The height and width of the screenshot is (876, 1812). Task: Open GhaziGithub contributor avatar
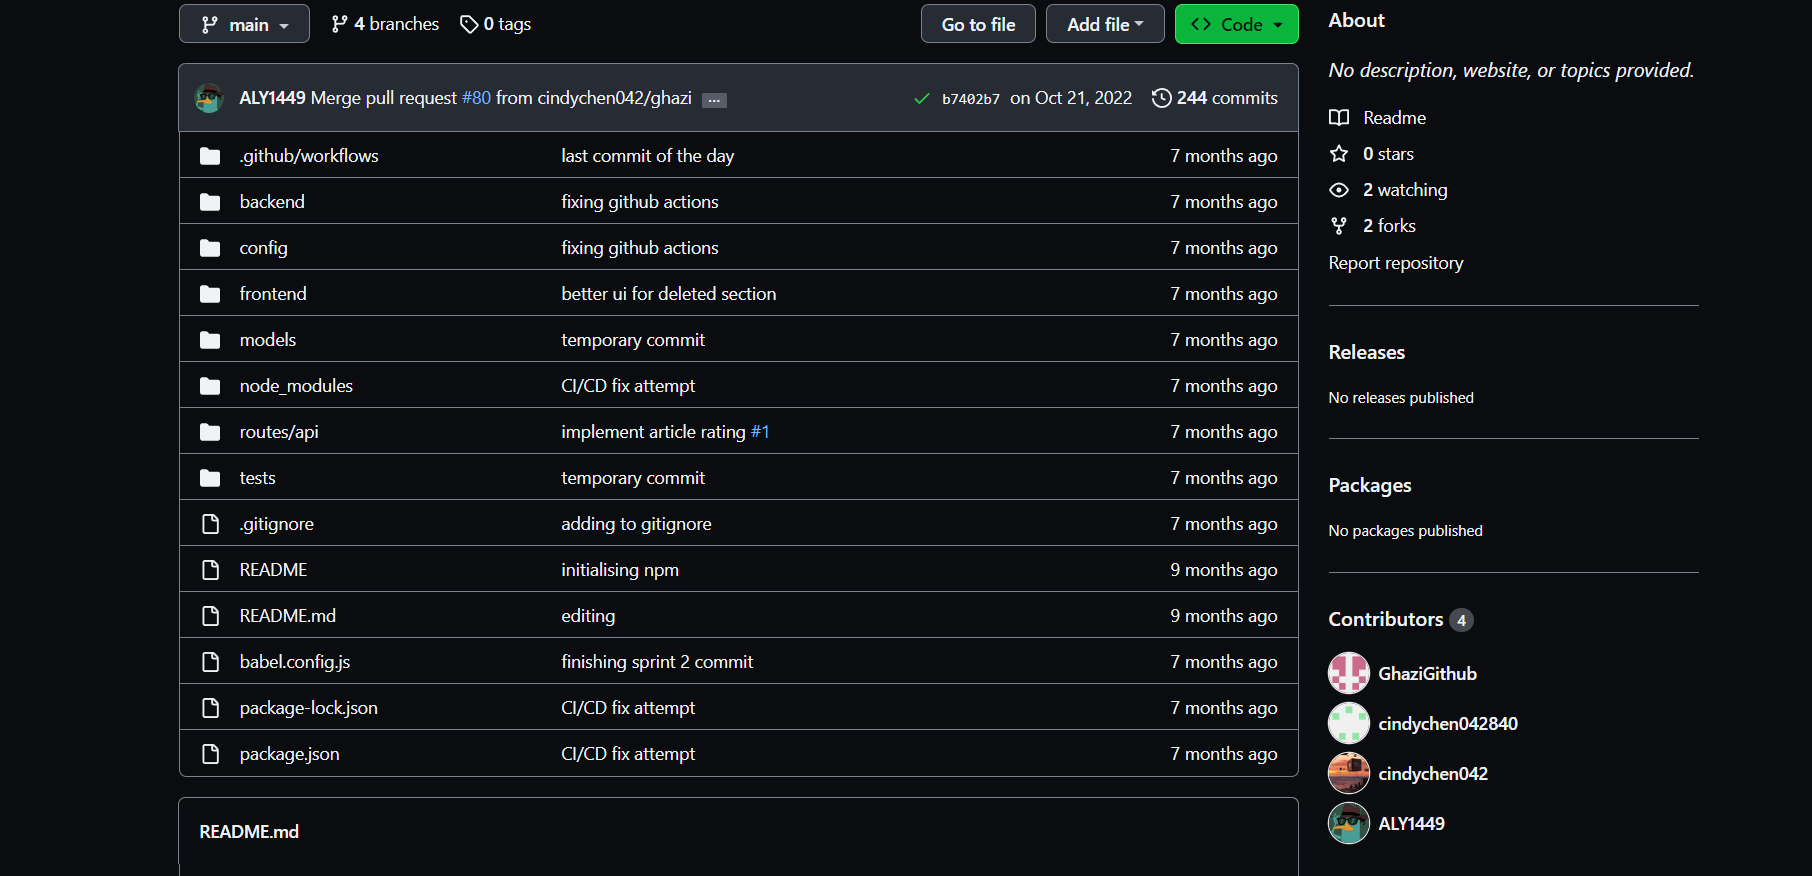tap(1348, 673)
